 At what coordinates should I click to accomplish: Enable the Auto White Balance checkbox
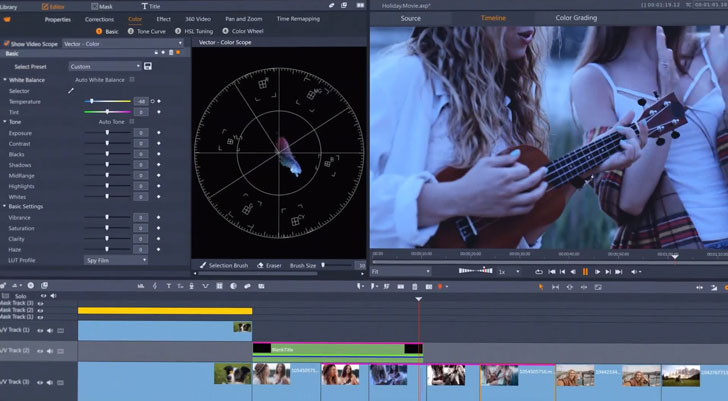(131, 79)
